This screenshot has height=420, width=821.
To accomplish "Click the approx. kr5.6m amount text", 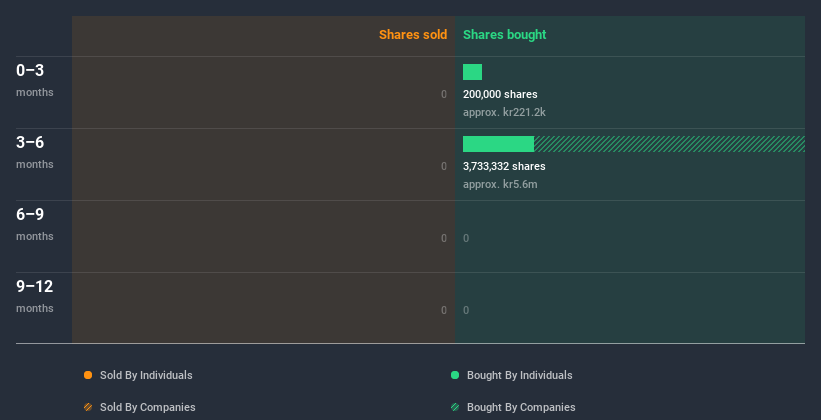I will tap(500, 184).
